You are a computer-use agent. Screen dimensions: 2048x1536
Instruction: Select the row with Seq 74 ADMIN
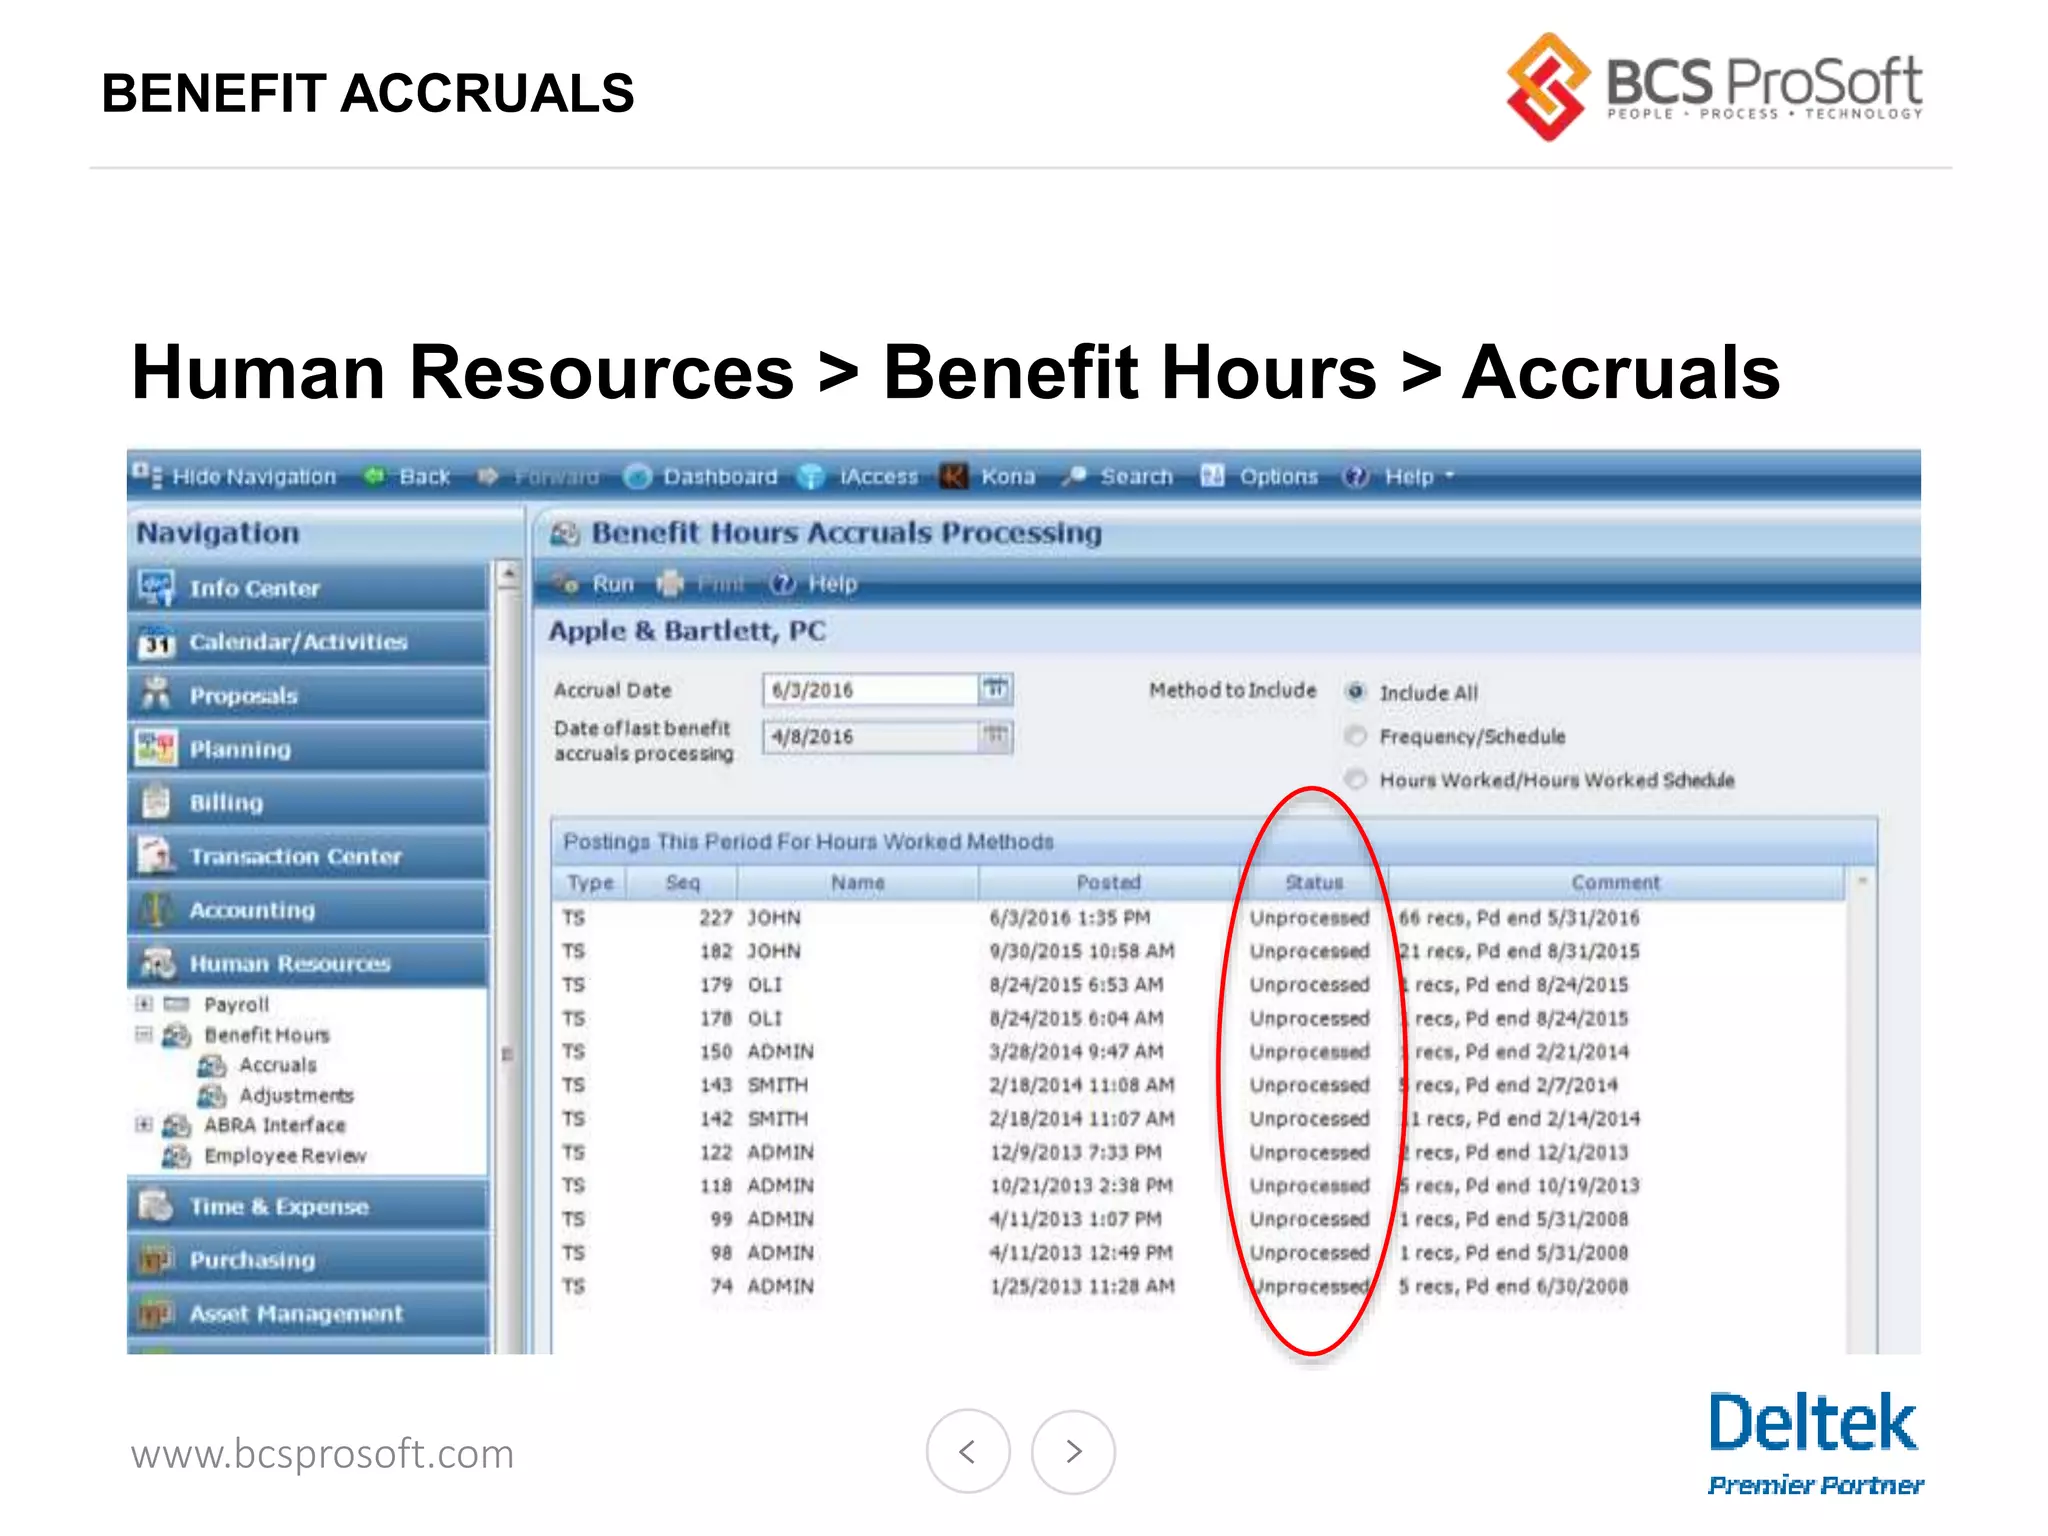(x=1200, y=1286)
